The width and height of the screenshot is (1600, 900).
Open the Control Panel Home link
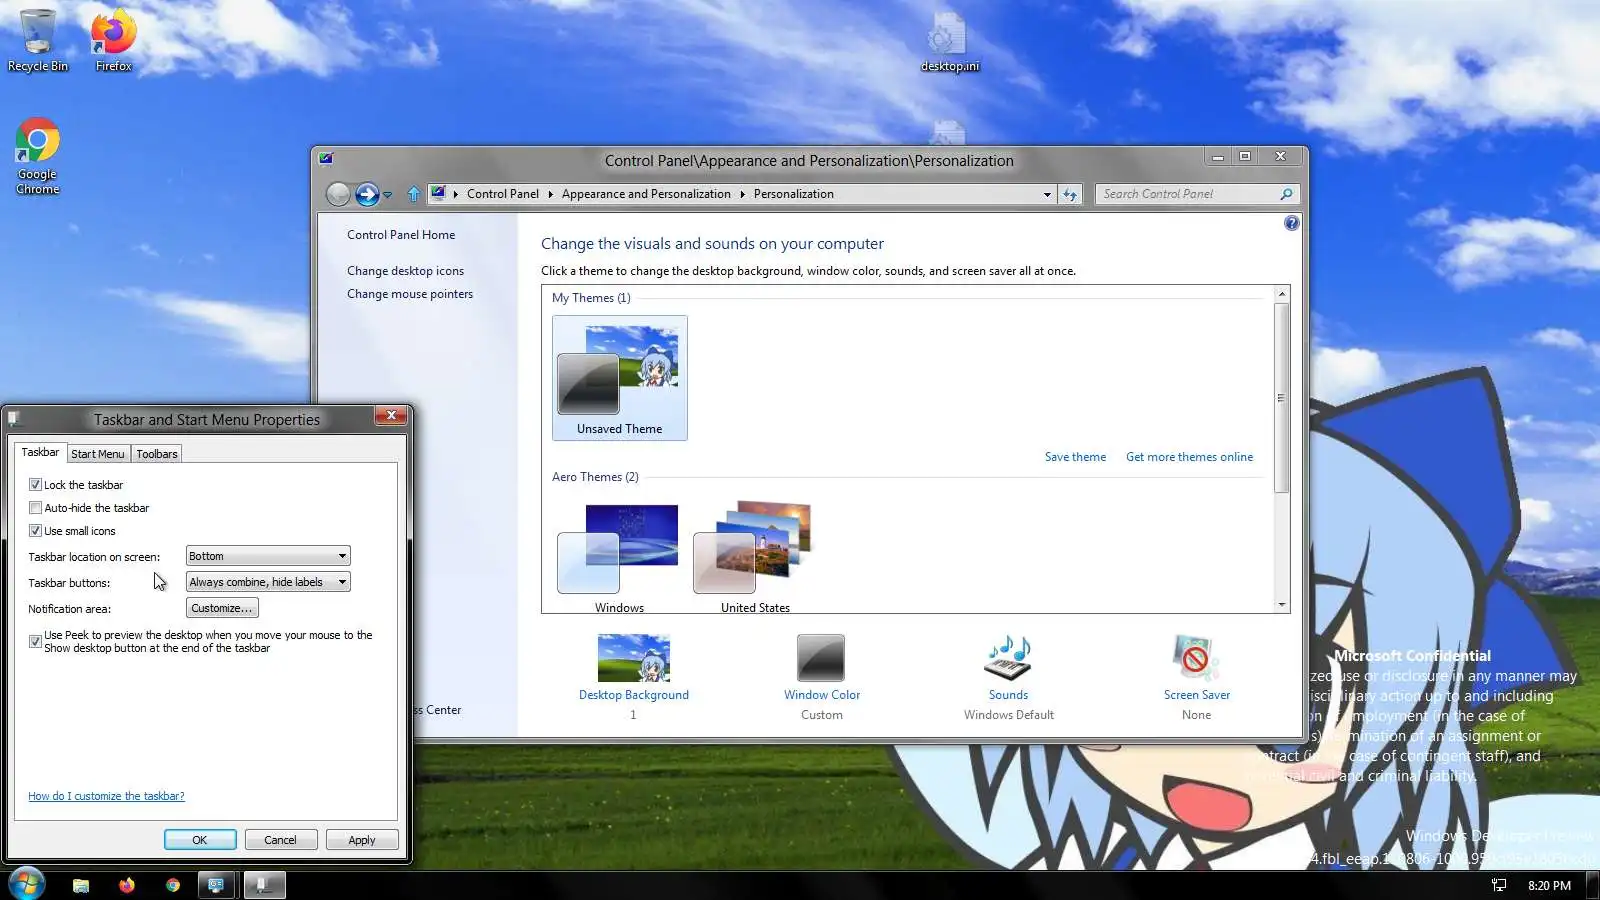401,235
